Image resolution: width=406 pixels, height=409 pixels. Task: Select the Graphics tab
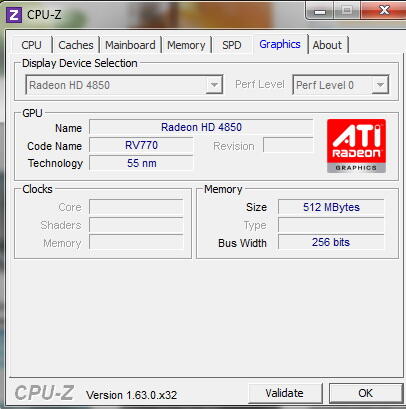(280, 44)
